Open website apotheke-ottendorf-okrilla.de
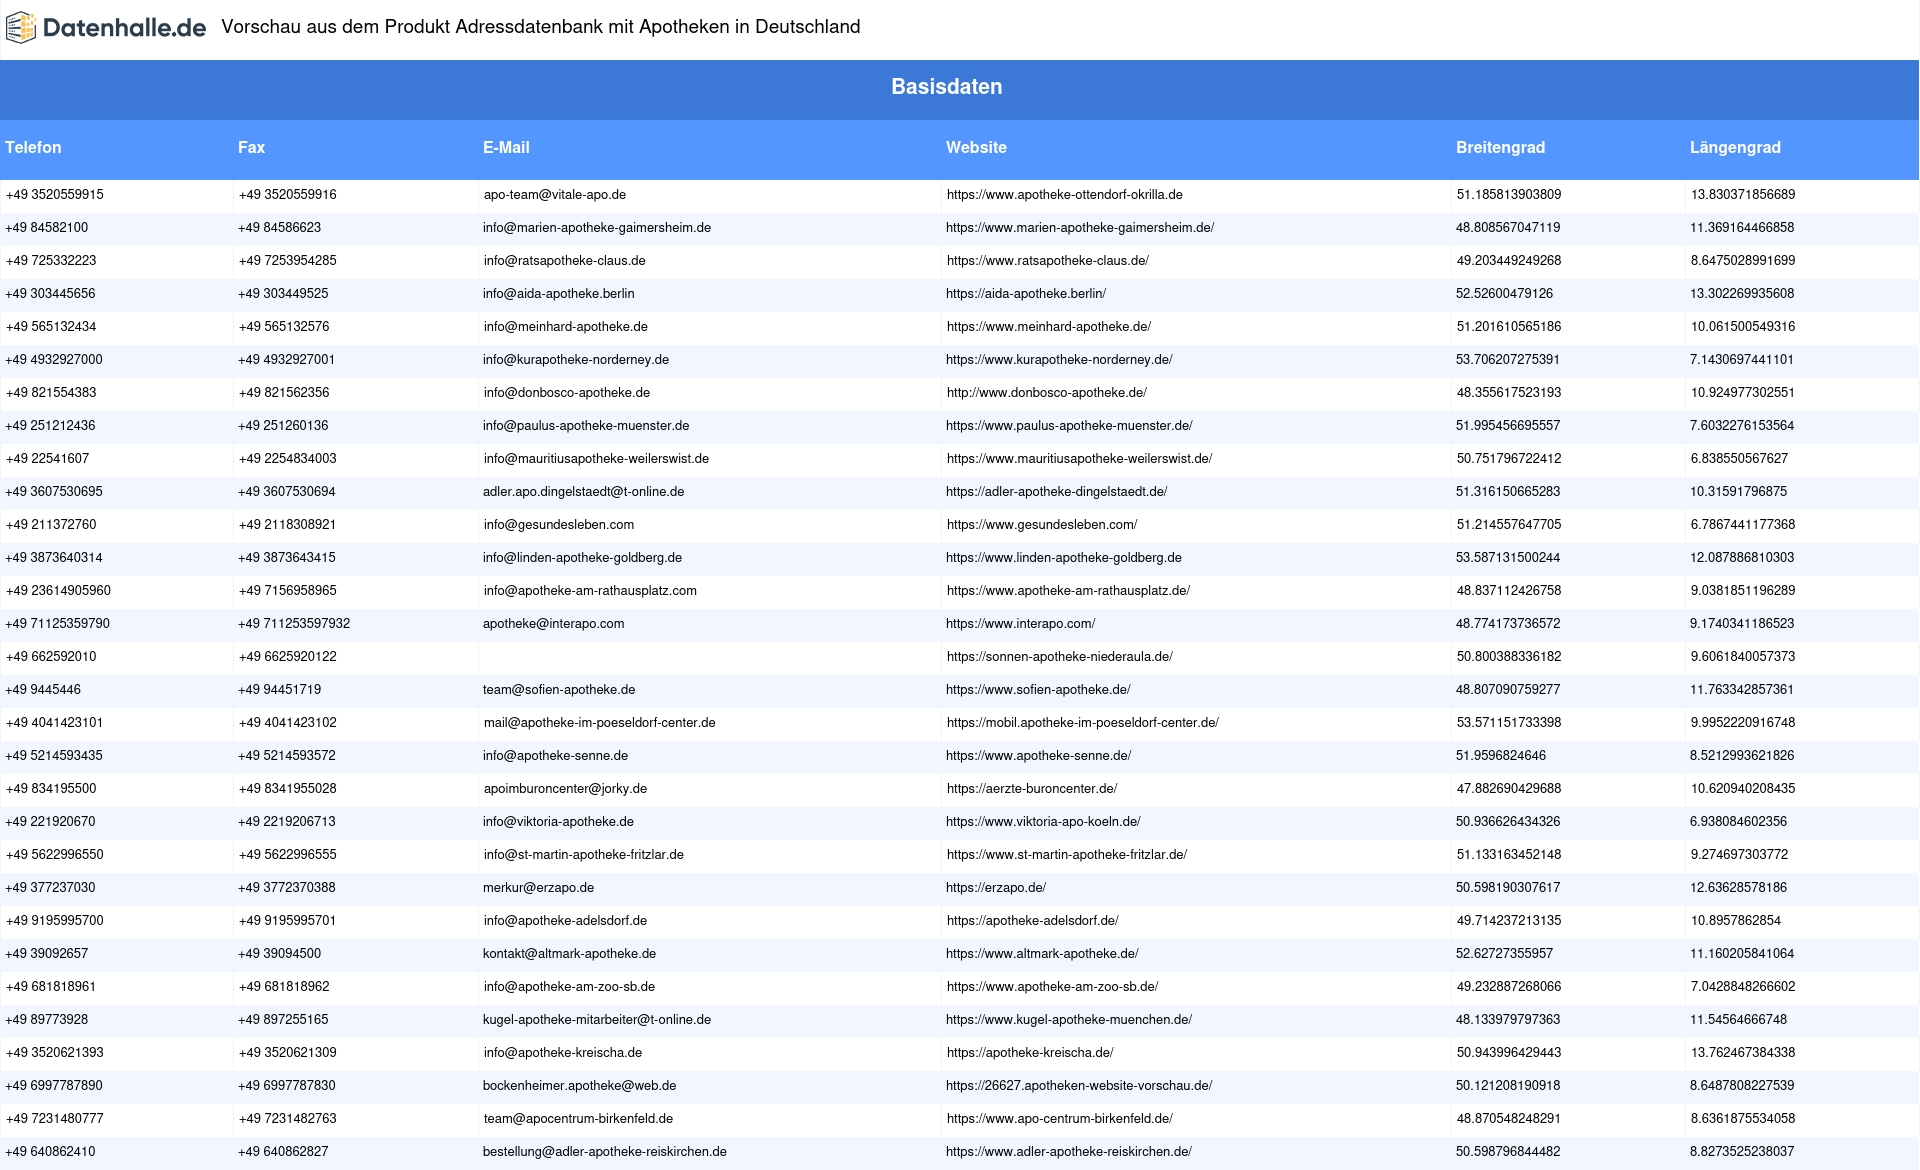 click(1065, 195)
